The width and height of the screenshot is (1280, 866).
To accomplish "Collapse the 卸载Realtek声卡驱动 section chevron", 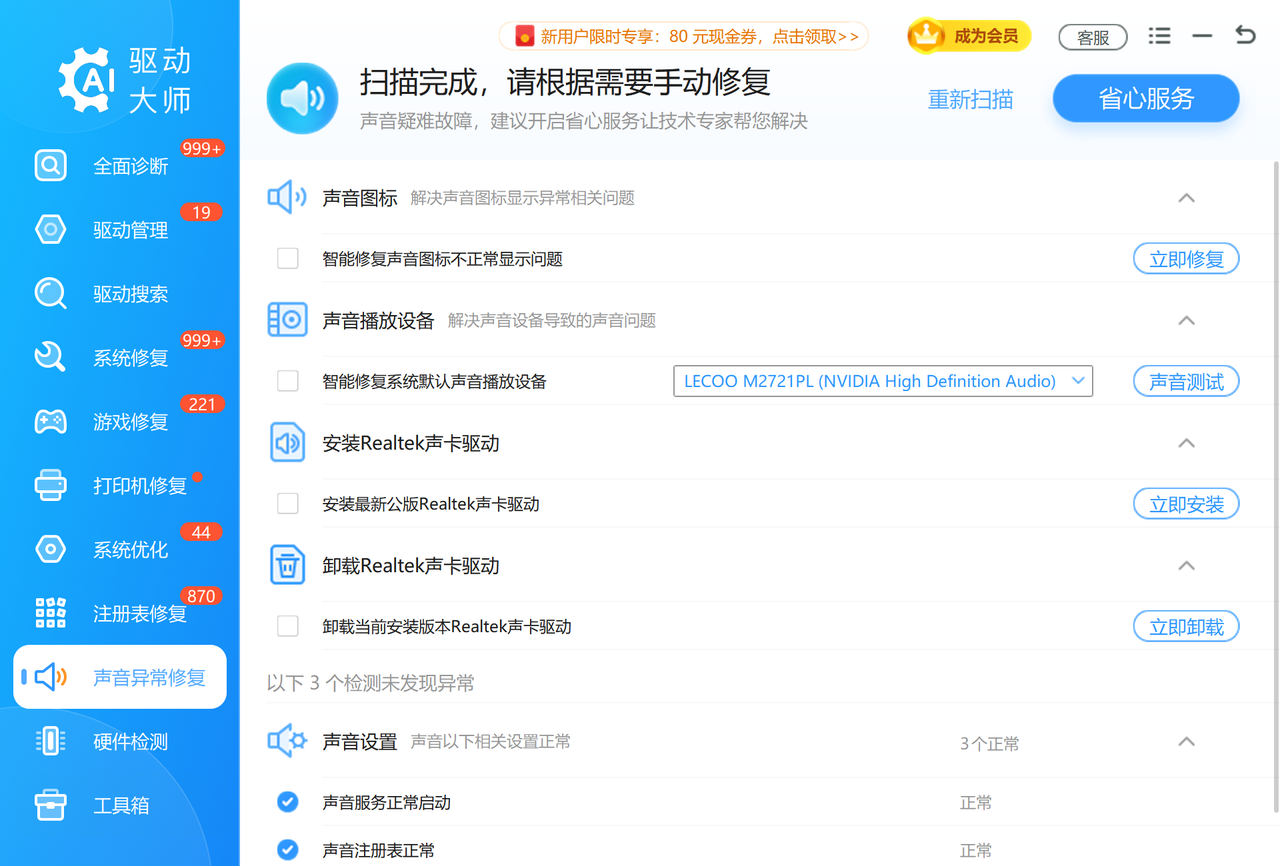I will coord(1187,565).
